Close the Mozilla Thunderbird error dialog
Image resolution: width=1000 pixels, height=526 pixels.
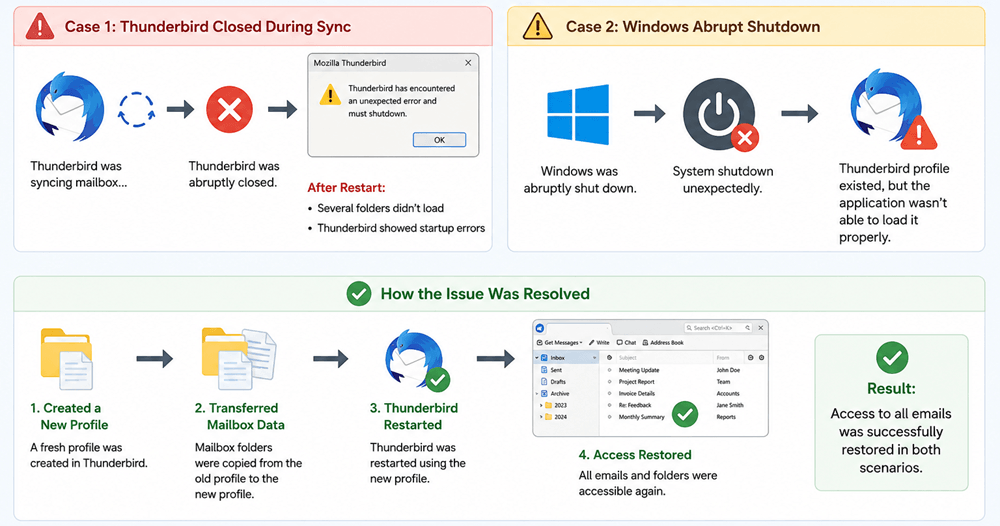click(x=468, y=62)
